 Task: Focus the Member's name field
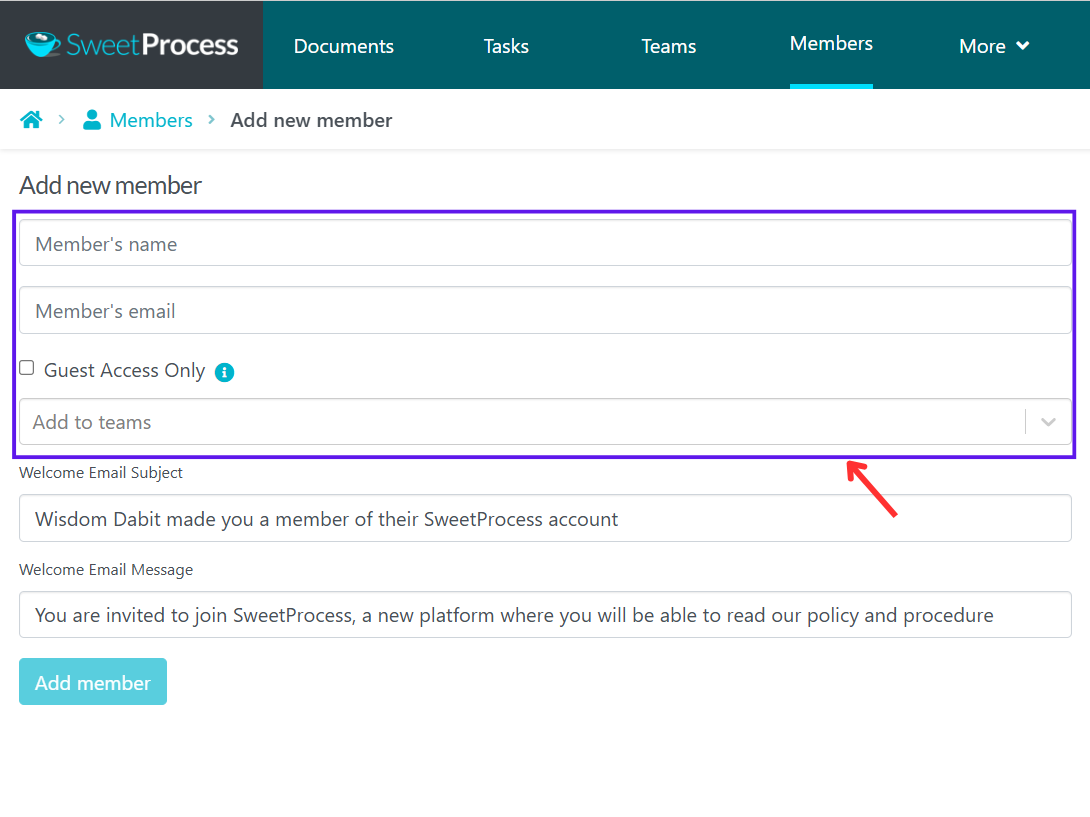click(x=545, y=243)
